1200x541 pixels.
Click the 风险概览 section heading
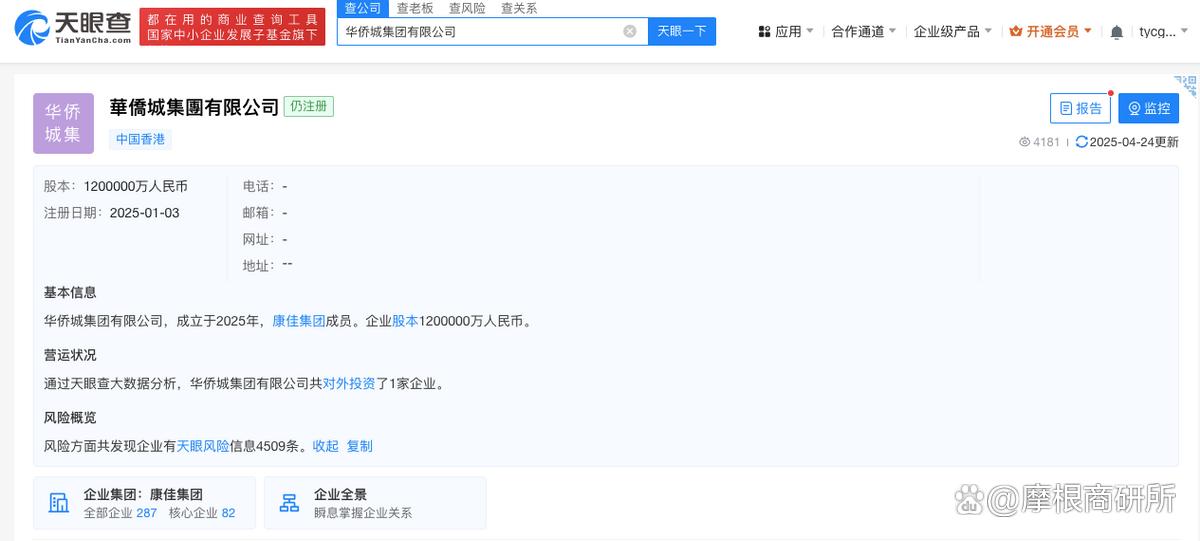click(70, 417)
